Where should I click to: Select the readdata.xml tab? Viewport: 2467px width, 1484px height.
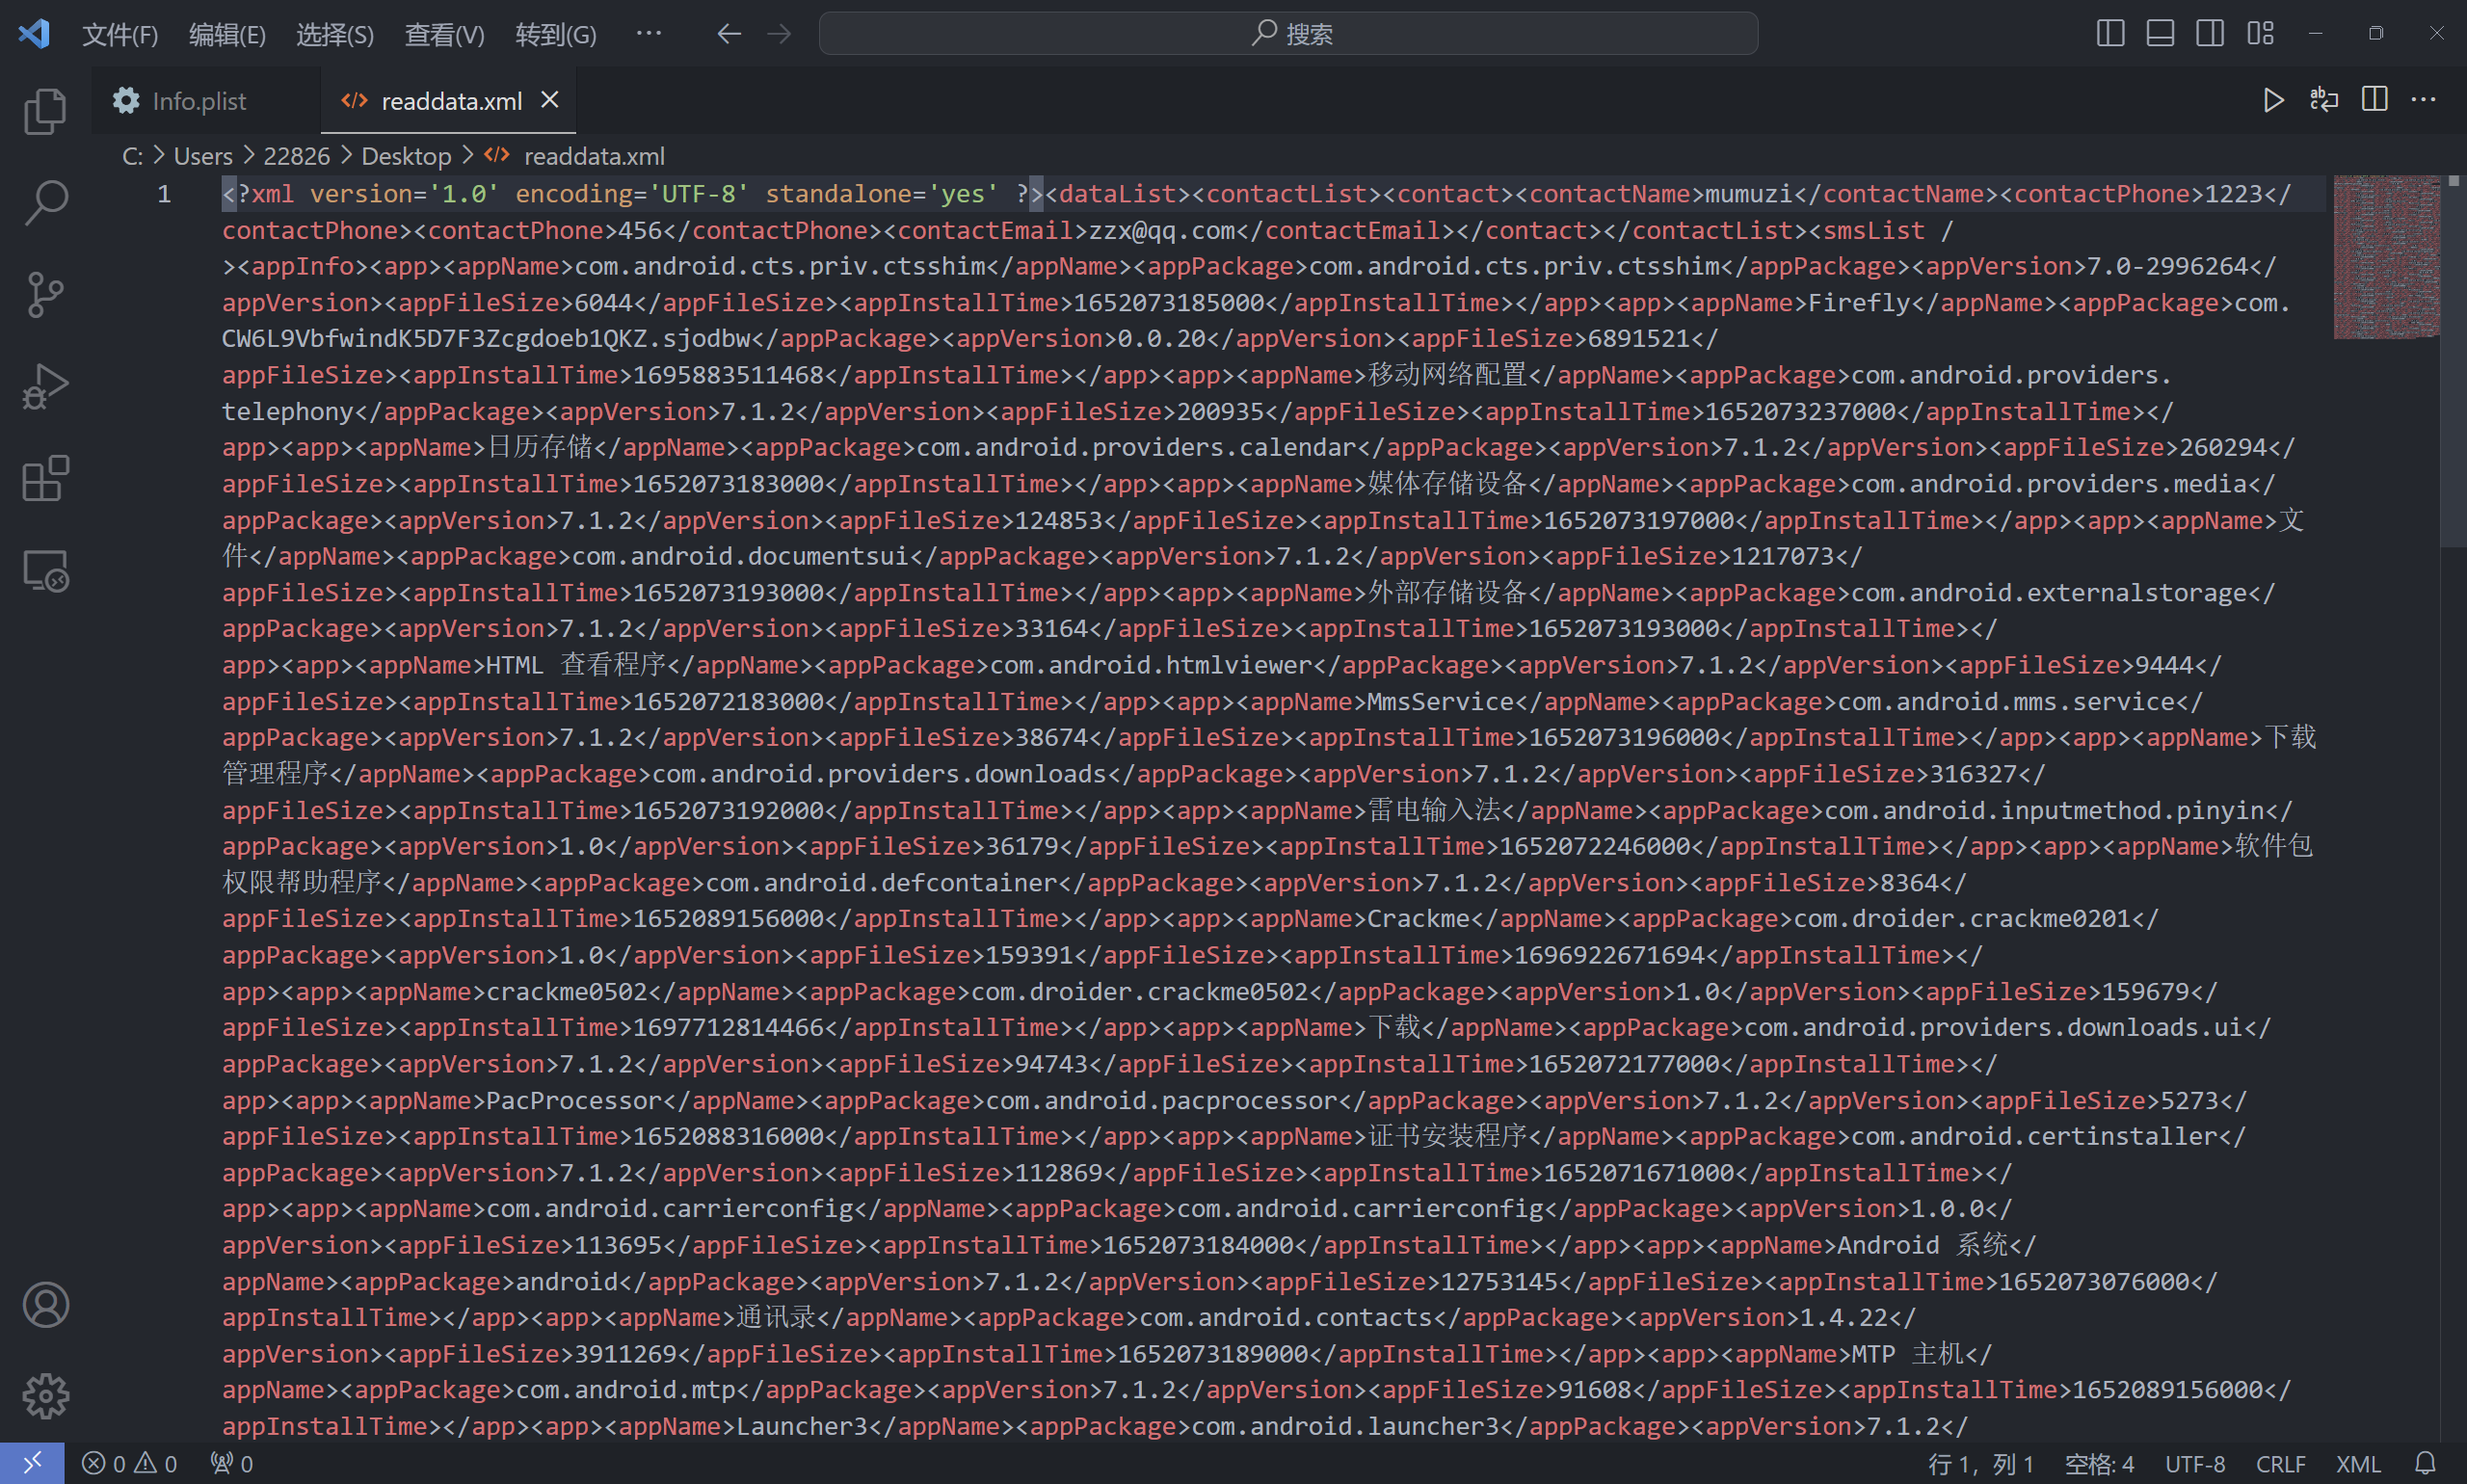coord(449,101)
